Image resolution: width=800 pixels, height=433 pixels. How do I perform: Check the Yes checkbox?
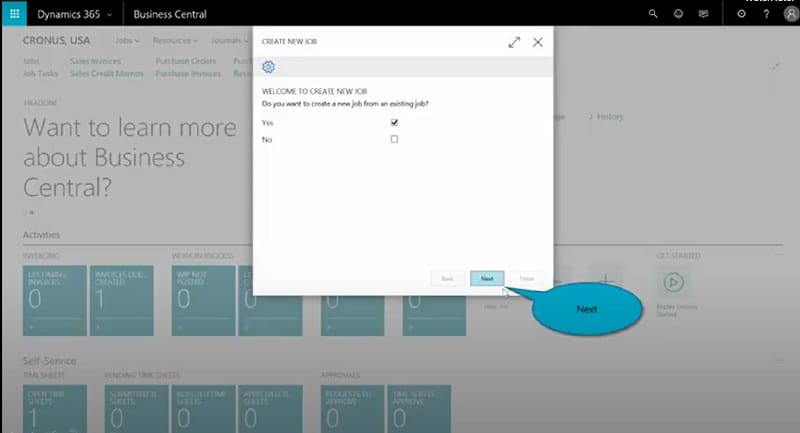pos(394,122)
